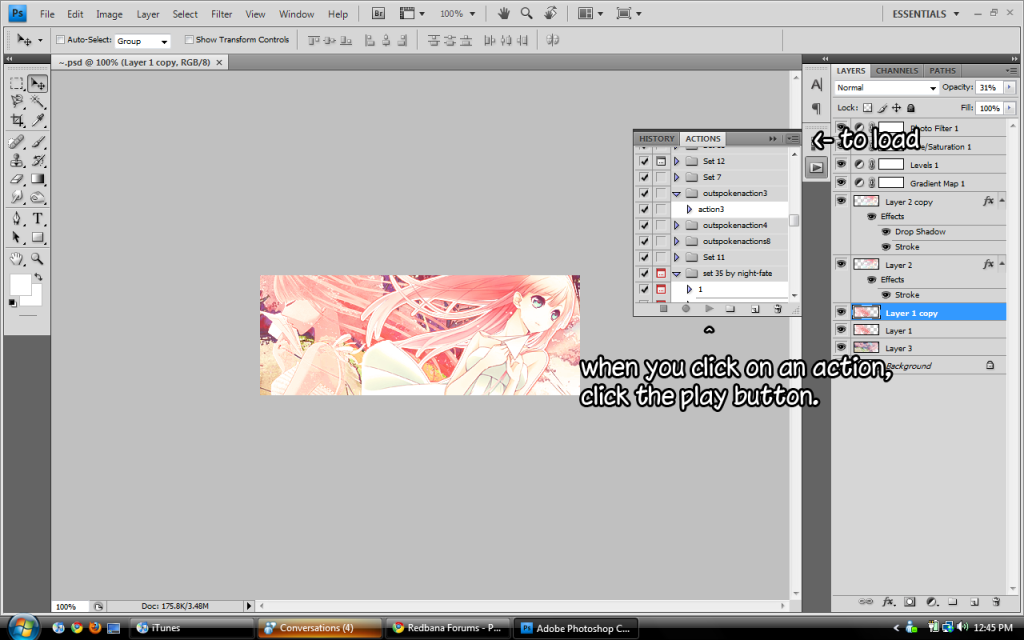Select the Hand tool in the toolbox
Image resolution: width=1024 pixels, height=640 pixels.
17,259
